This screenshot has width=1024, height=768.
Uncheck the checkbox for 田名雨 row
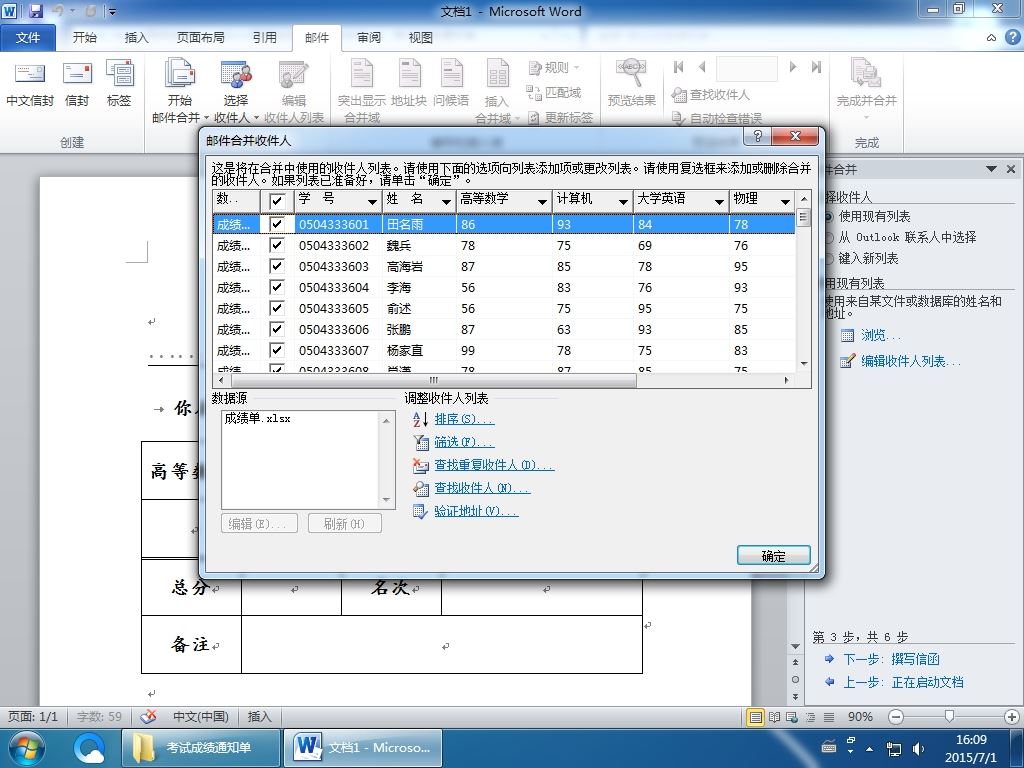click(x=277, y=224)
